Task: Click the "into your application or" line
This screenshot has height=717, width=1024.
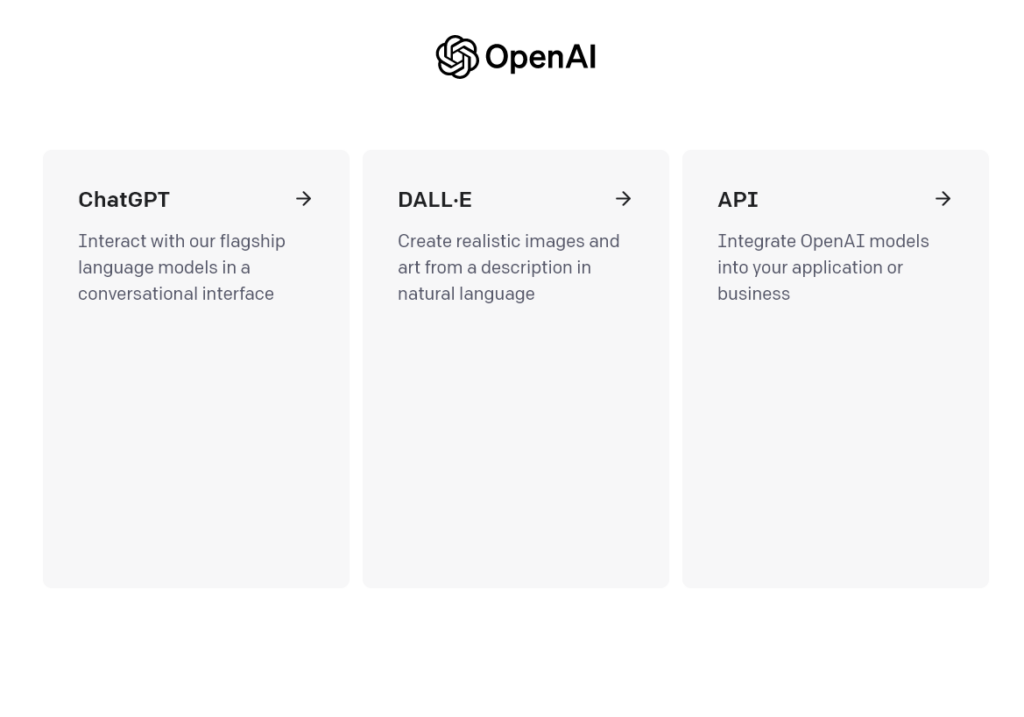Action: (x=810, y=267)
